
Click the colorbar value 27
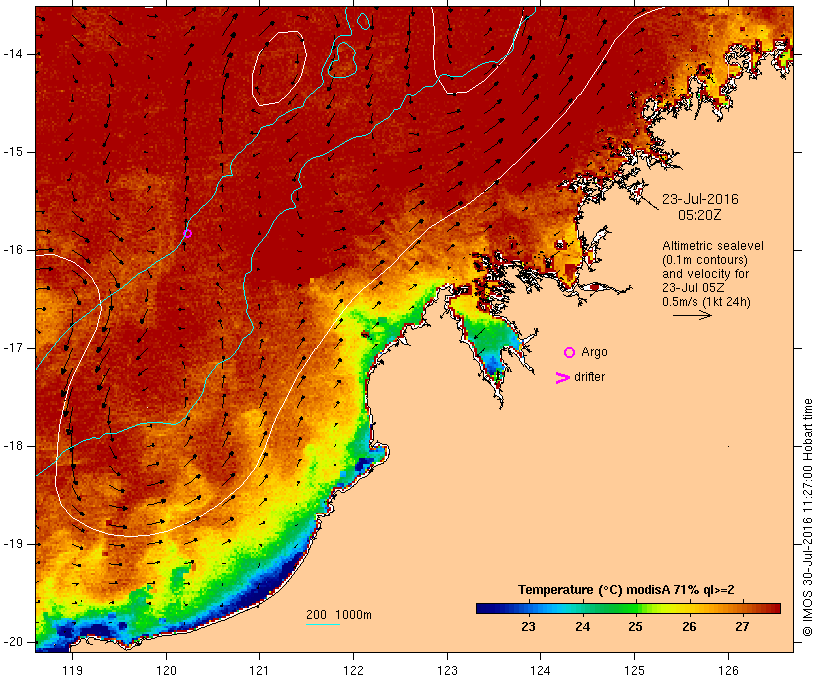743,627
